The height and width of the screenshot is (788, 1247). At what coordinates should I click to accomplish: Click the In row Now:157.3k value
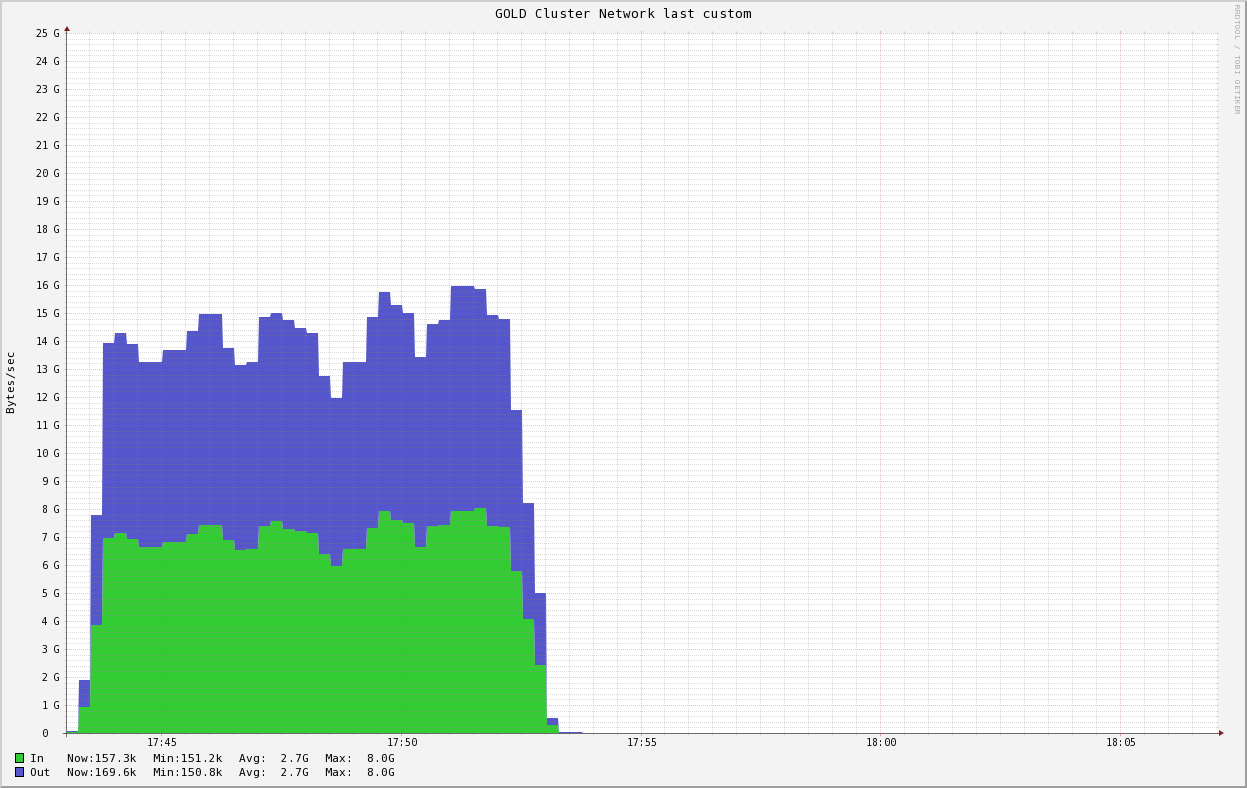click(x=101, y=758)
